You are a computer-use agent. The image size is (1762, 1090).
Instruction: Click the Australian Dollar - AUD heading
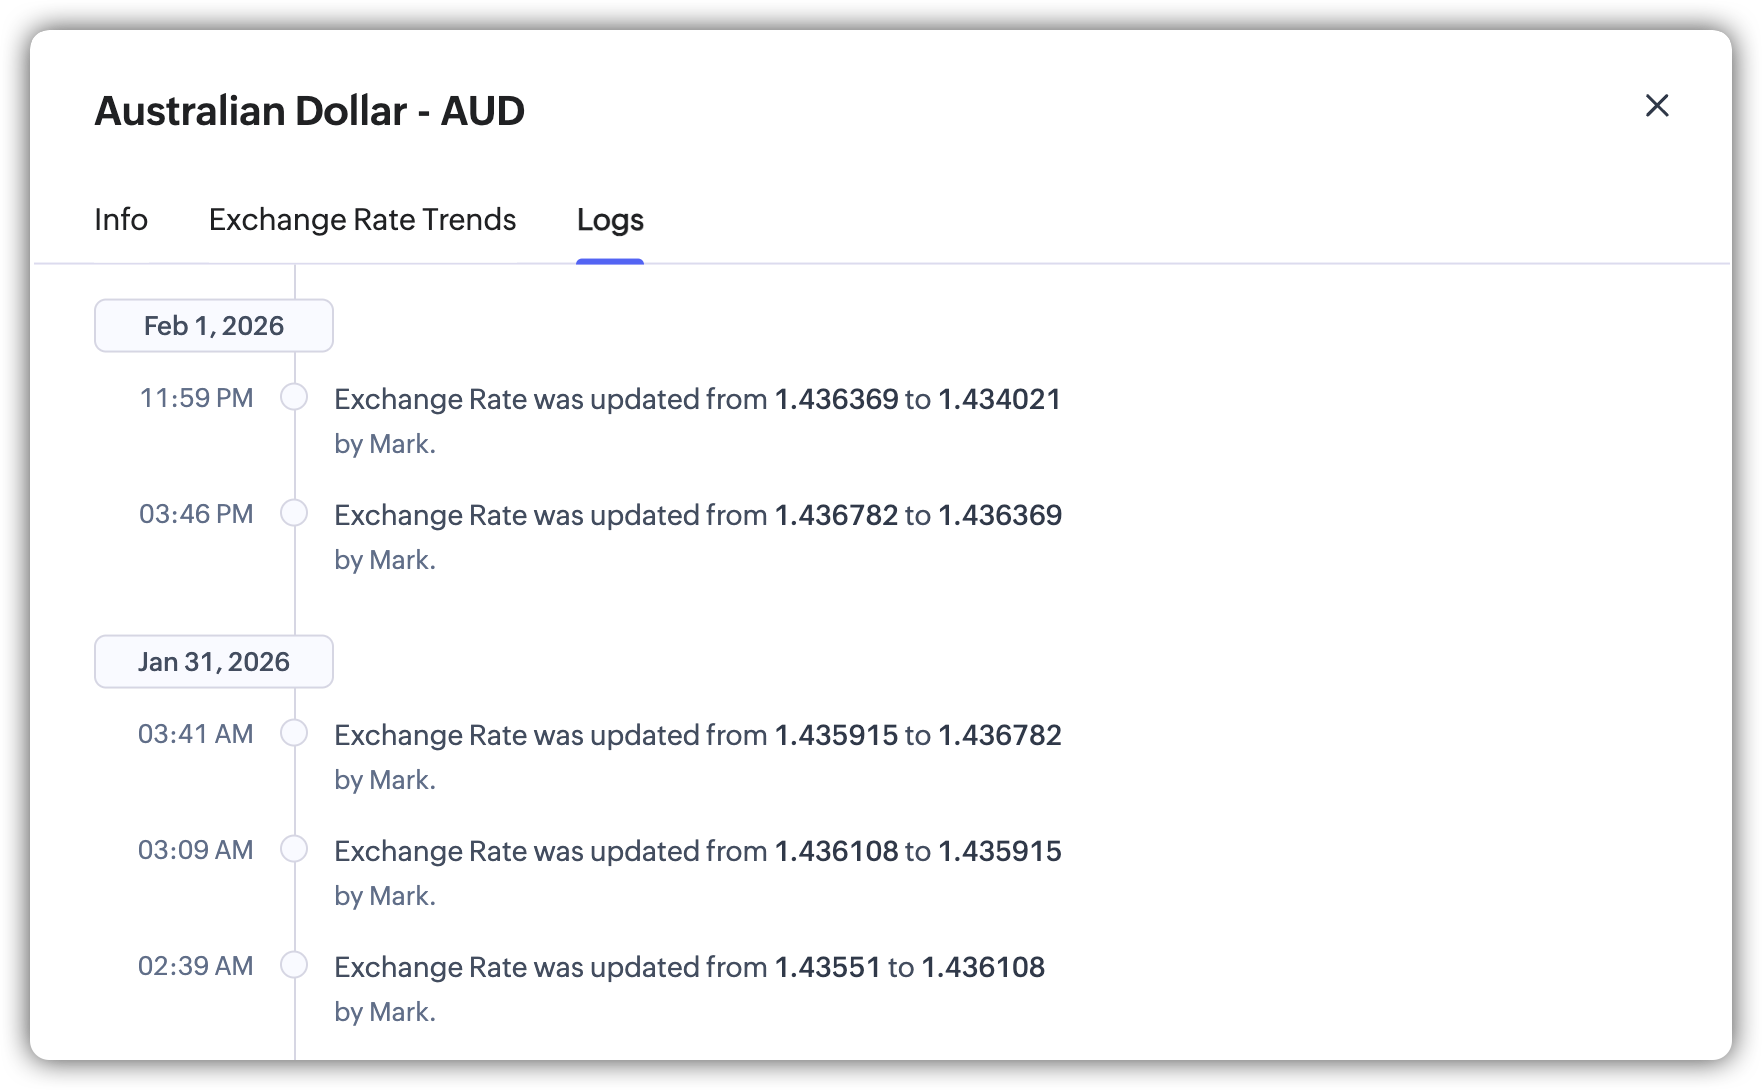coord(309,111)
